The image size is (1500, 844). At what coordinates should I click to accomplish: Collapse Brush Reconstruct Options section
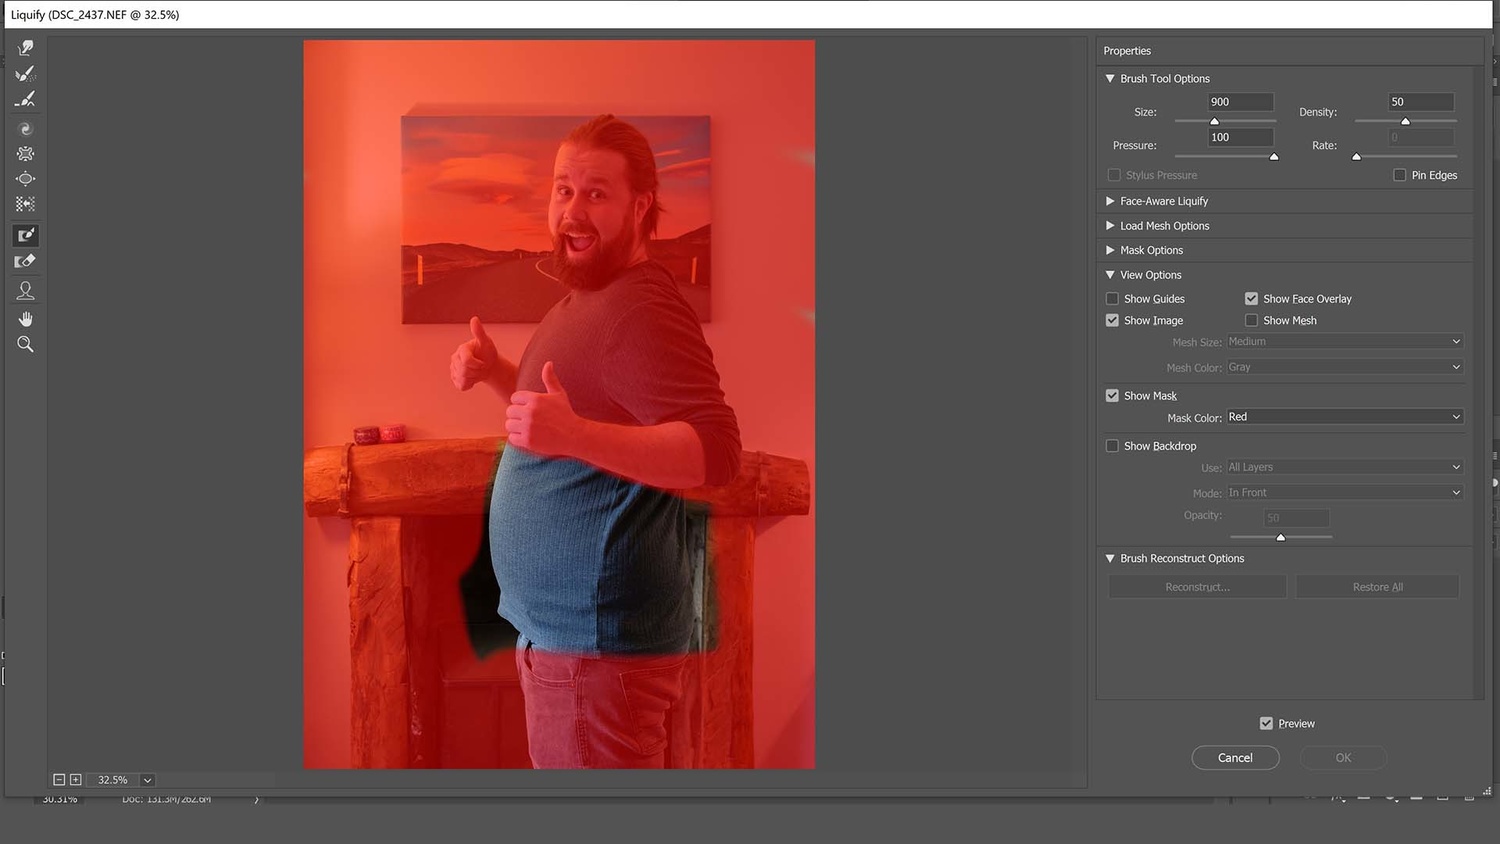pyautogui.click(x=1110, y=559)
